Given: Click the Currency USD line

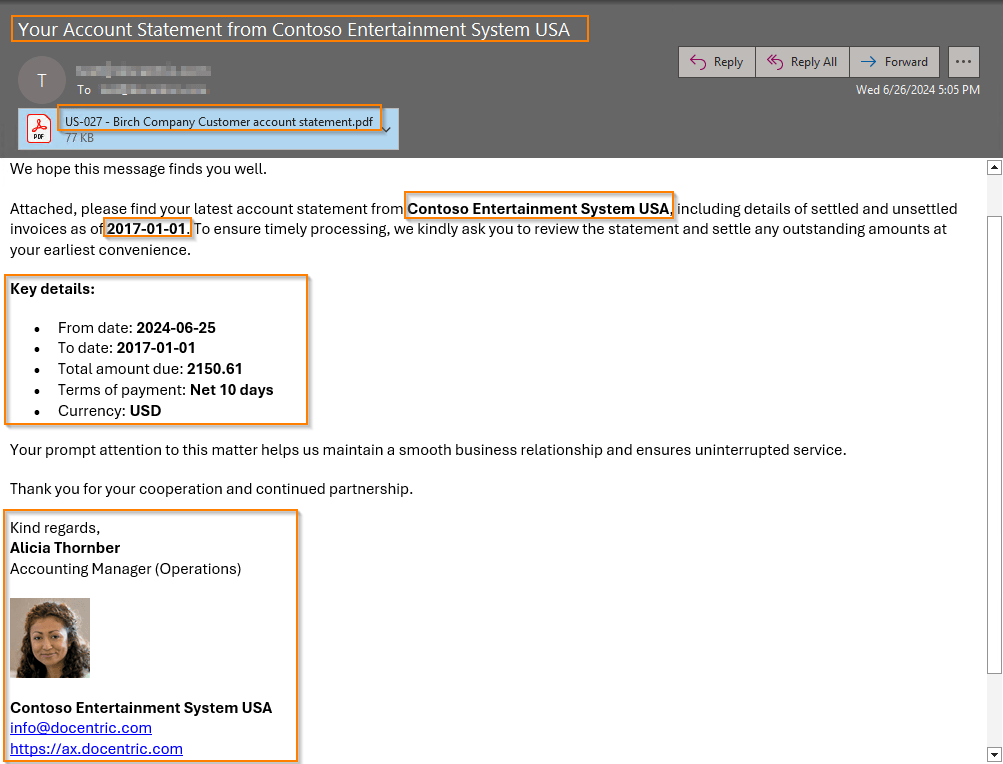Looking at the screenshot, I should (x=109, y=411).
